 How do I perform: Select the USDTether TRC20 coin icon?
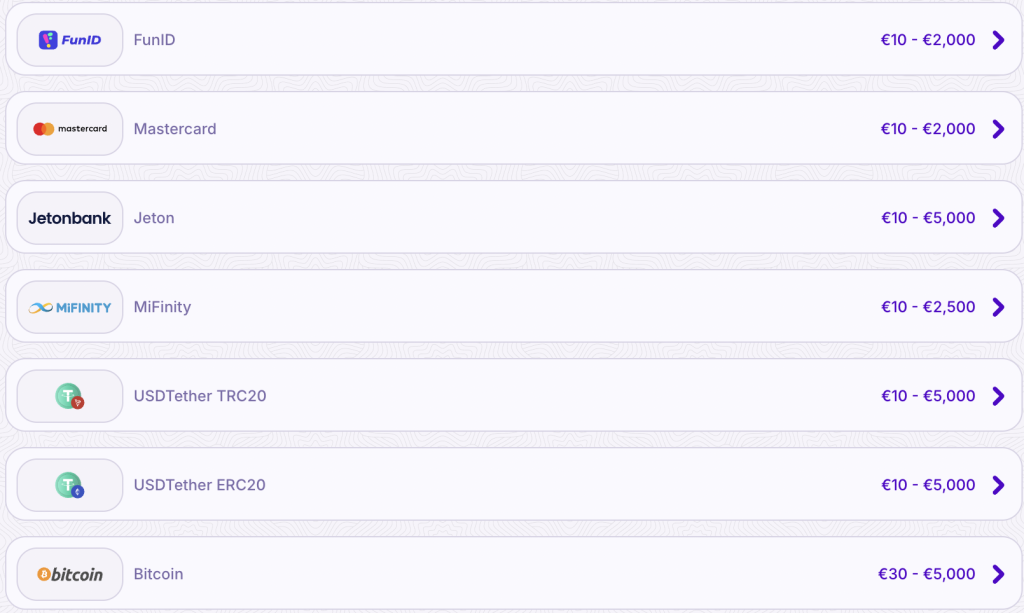(x=70, y=396)
